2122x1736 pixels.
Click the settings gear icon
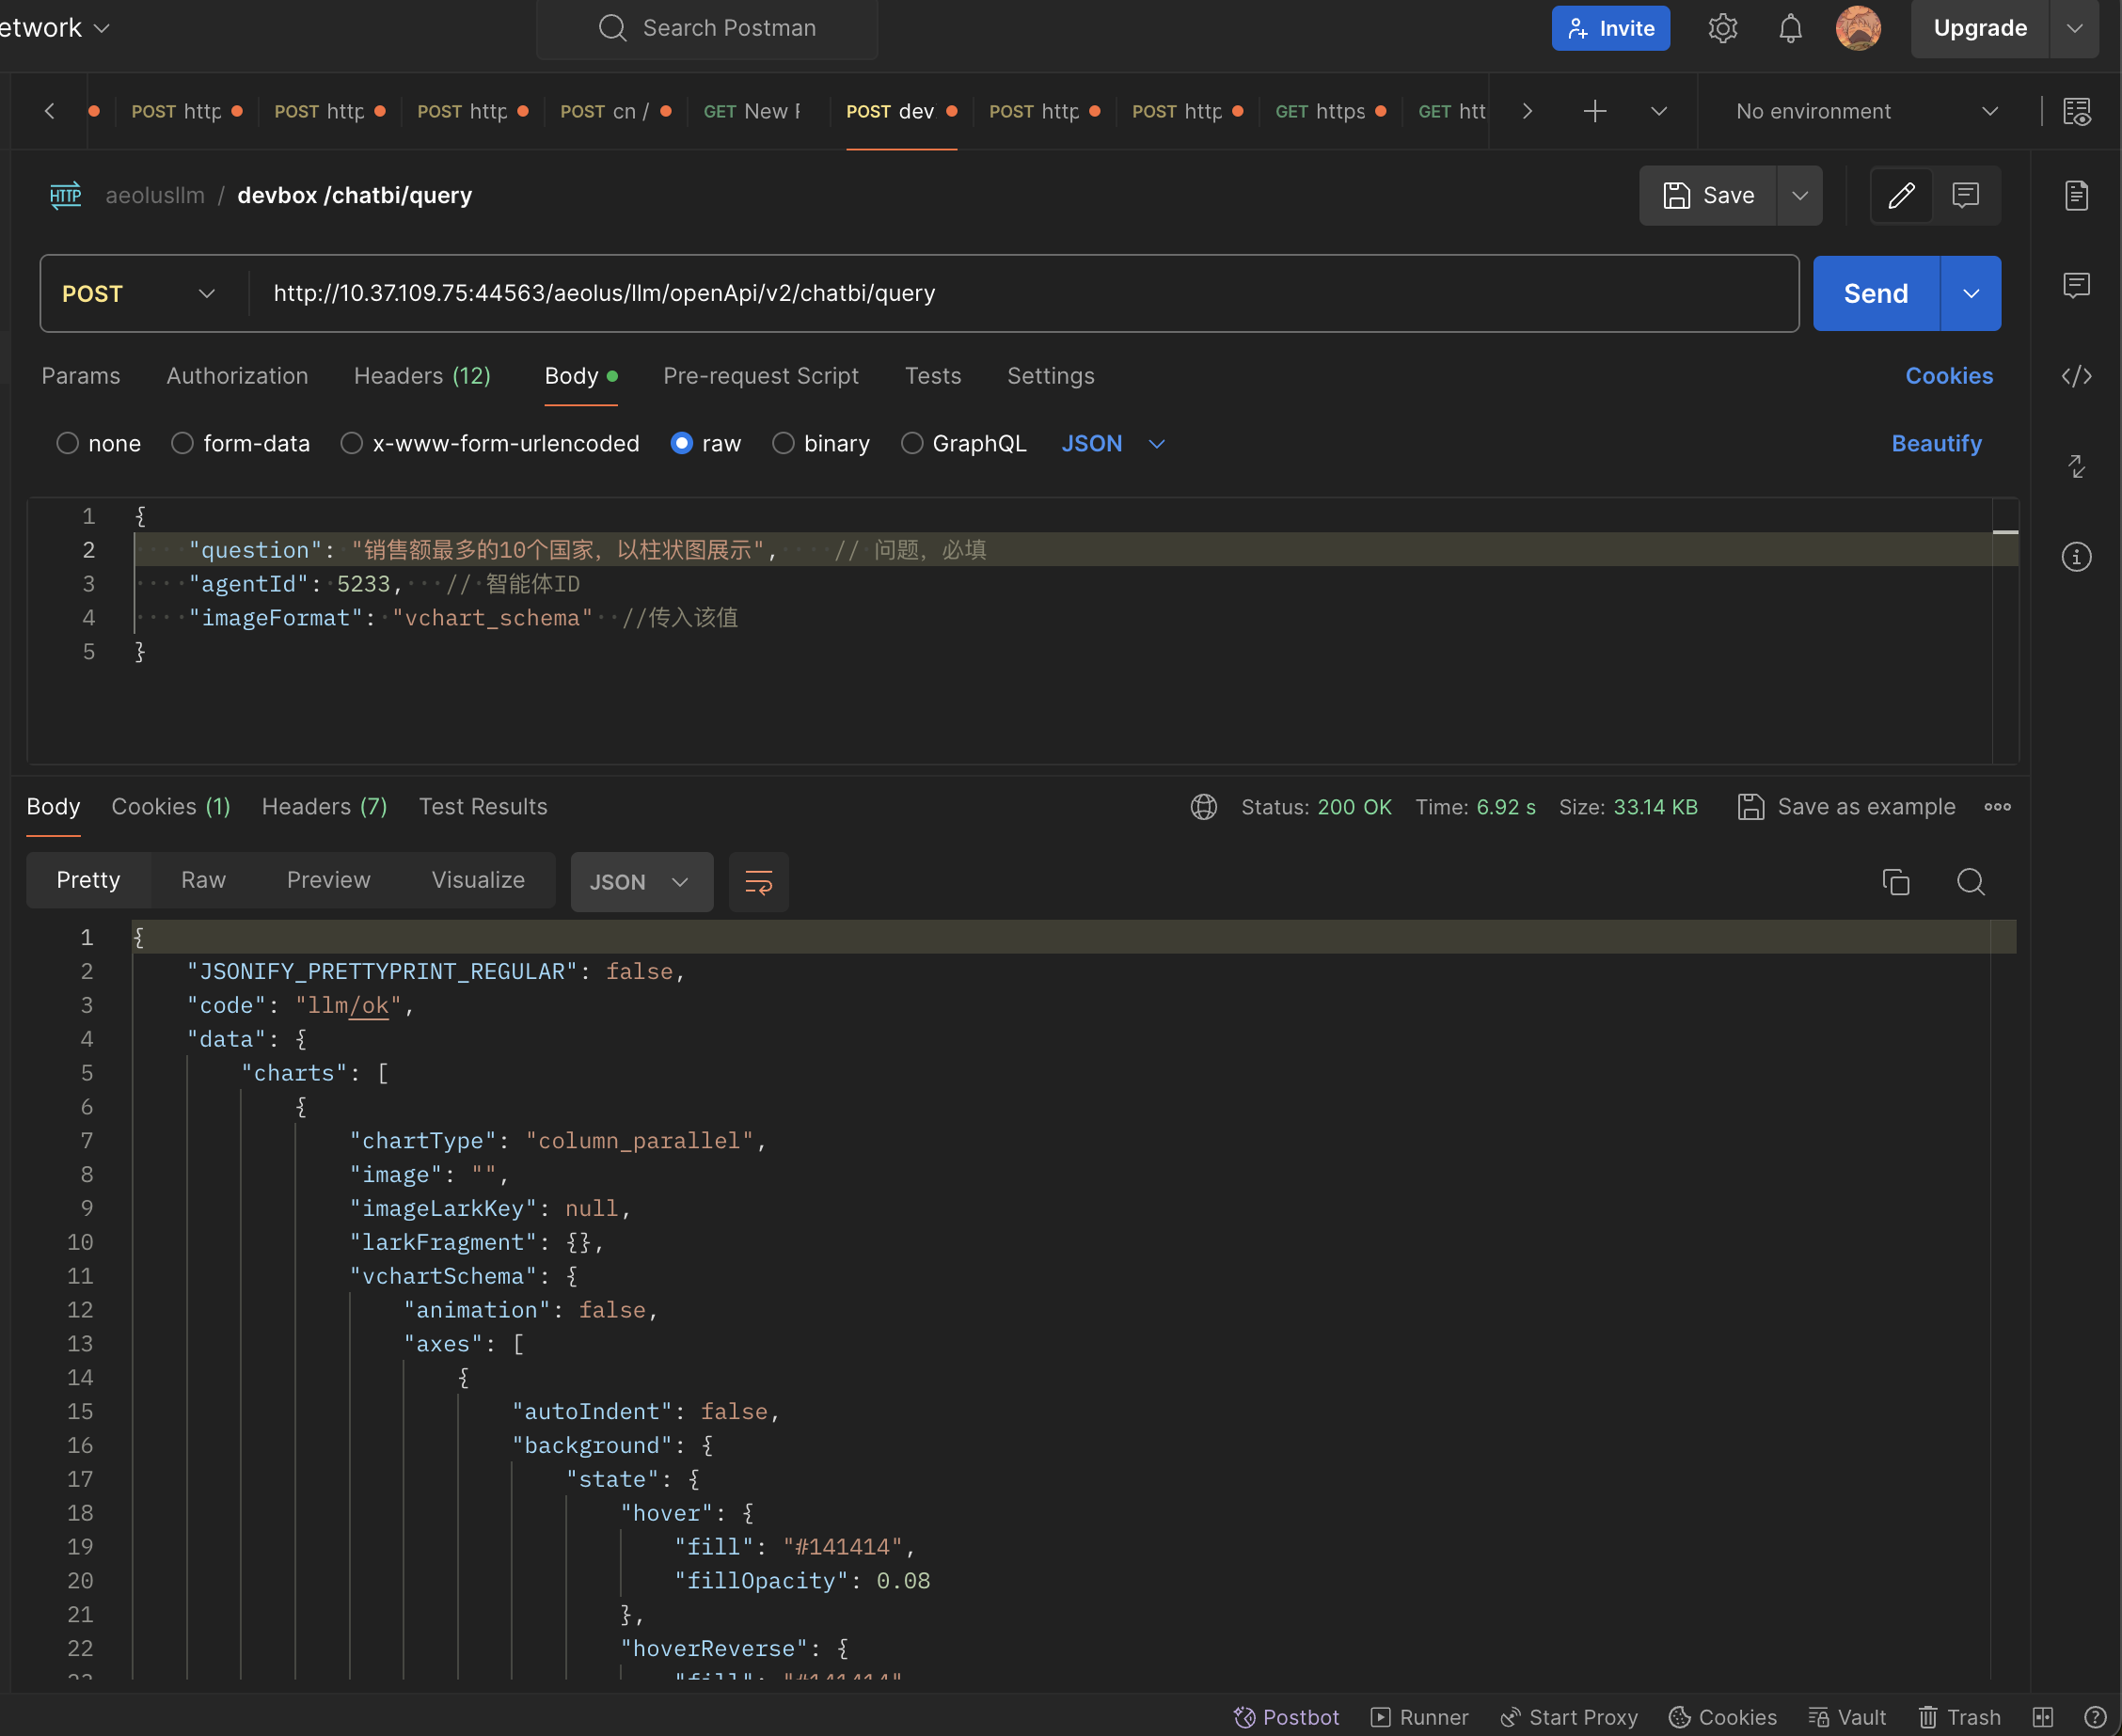click(1722, 28)
